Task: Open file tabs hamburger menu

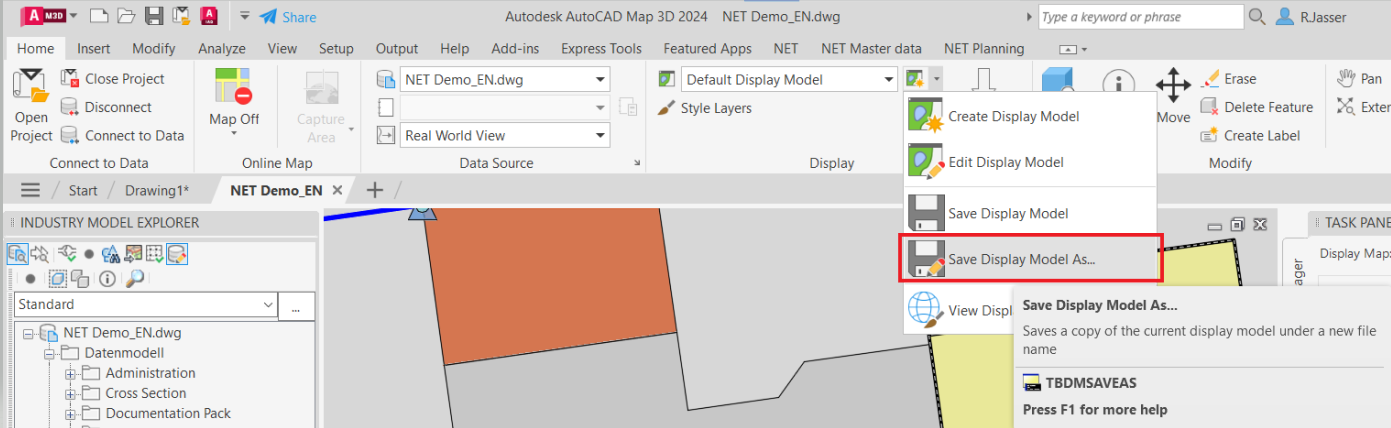Action: [x=31, y=190]
